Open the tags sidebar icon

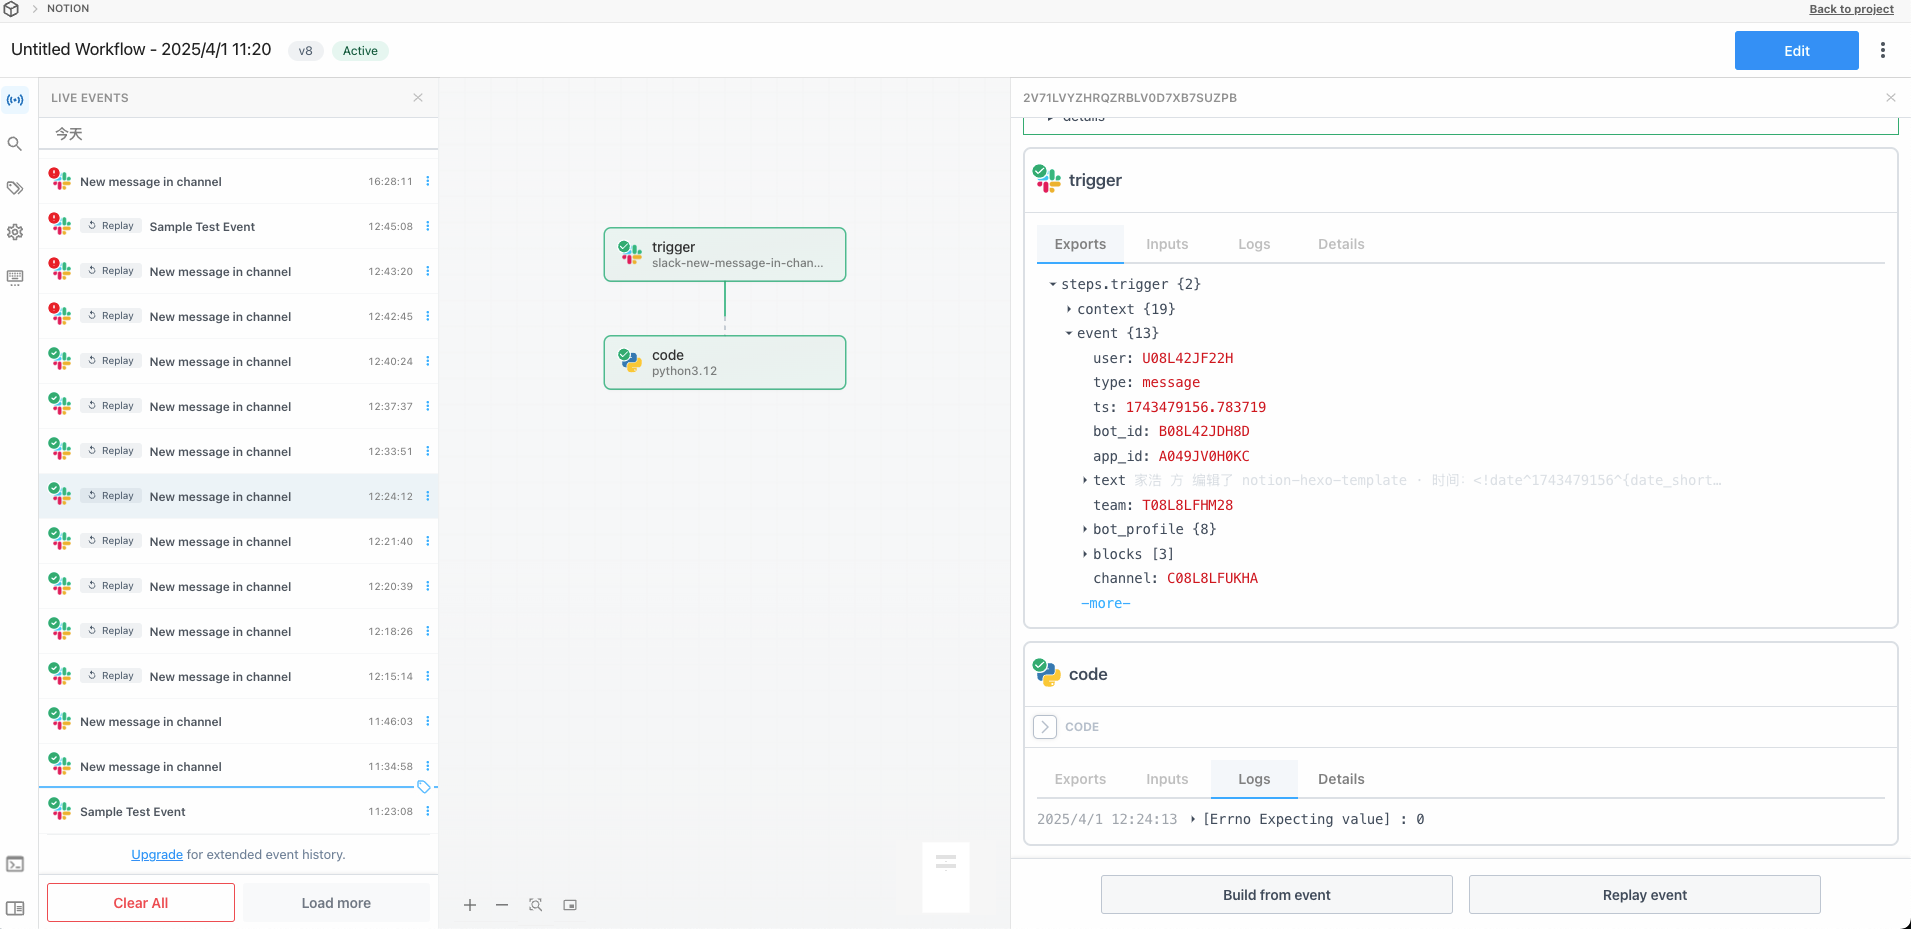15,188
